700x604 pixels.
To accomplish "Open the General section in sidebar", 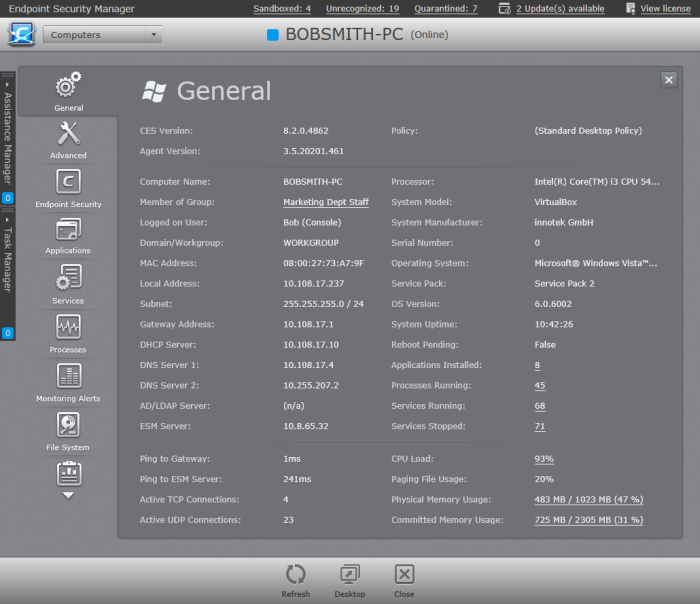I will [68, 92].
